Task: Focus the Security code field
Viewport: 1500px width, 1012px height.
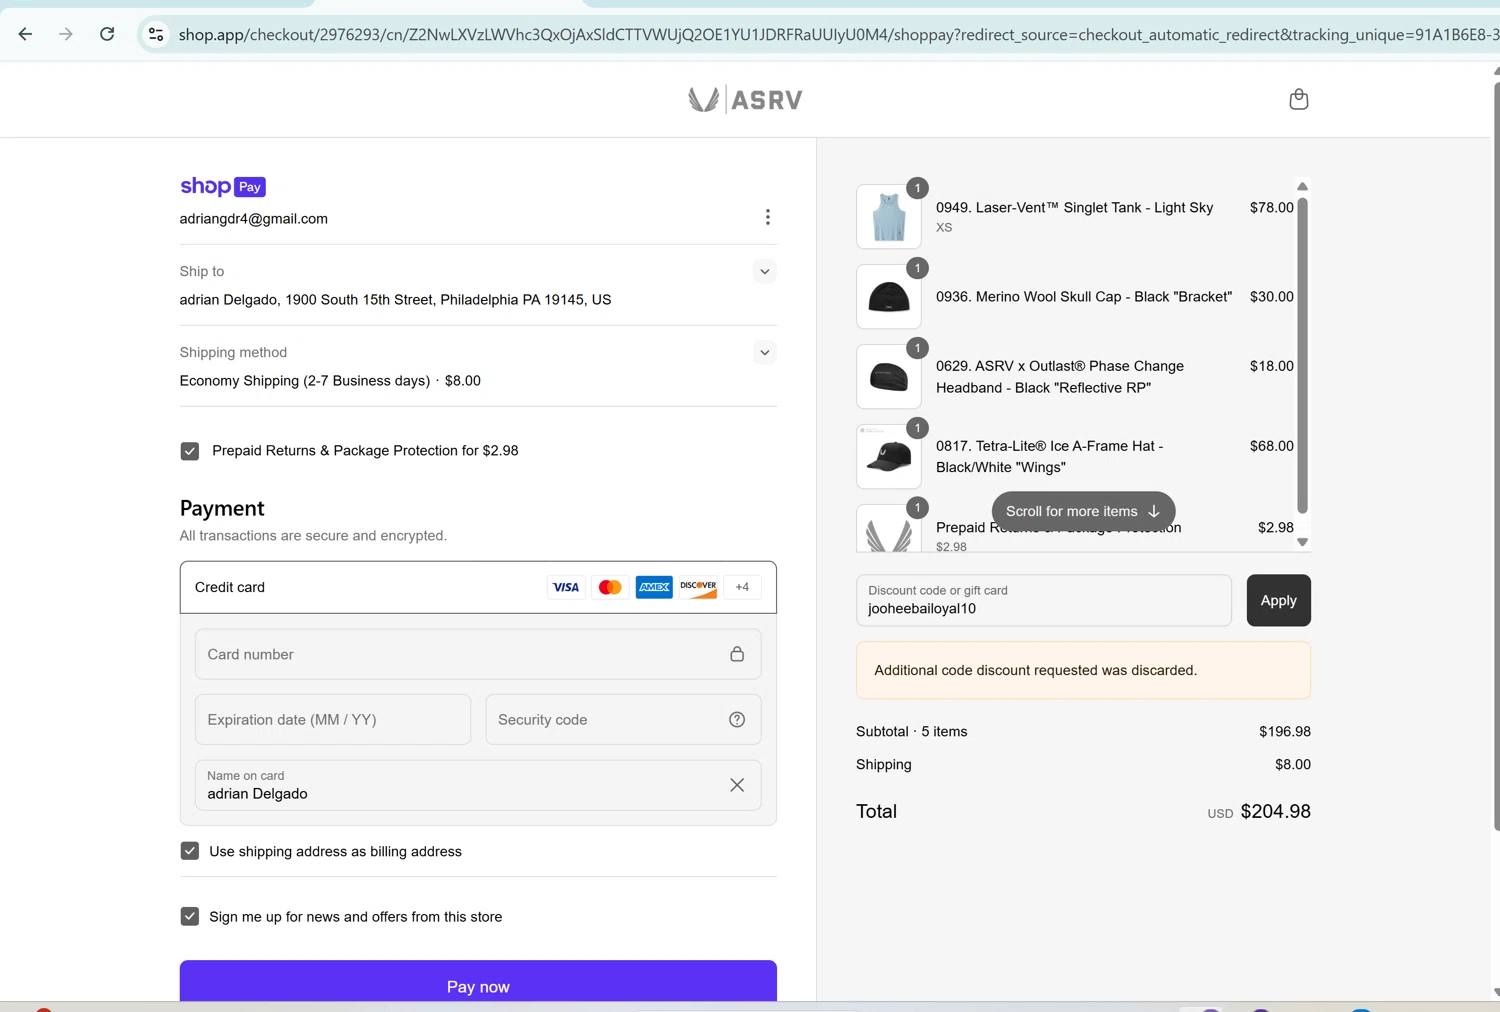Action: click(x=623, y=720)
